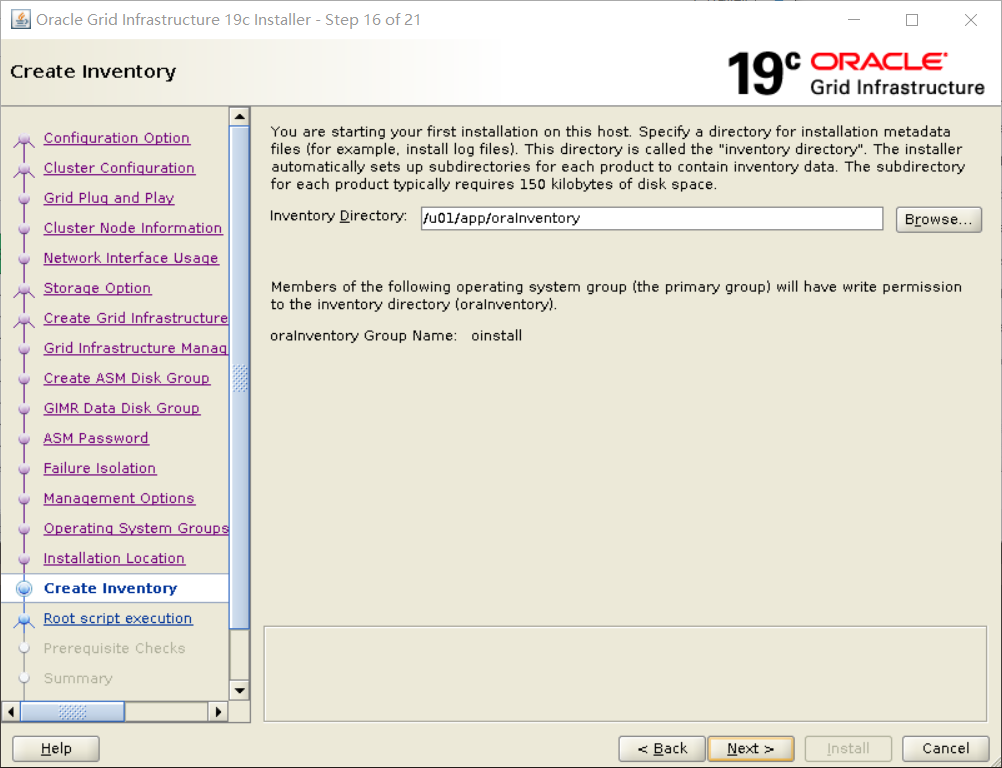Click the empty message area panel
This screenshot has height=768, width=1002.
[625, 674]
